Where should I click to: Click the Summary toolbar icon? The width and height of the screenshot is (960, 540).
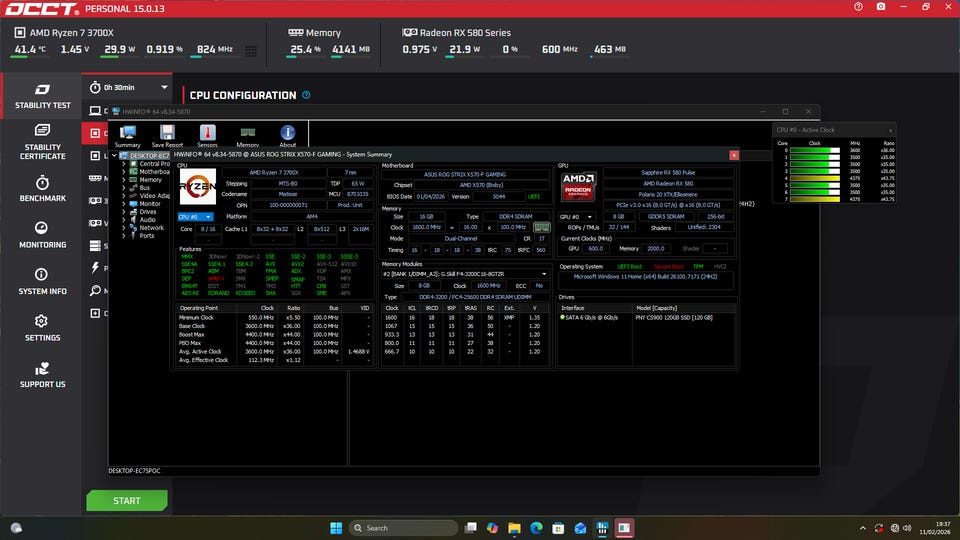(x=128, y=136)
